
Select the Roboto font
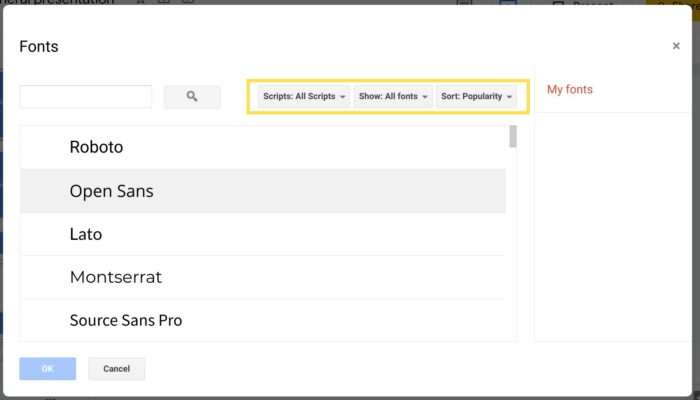[262, 147]
